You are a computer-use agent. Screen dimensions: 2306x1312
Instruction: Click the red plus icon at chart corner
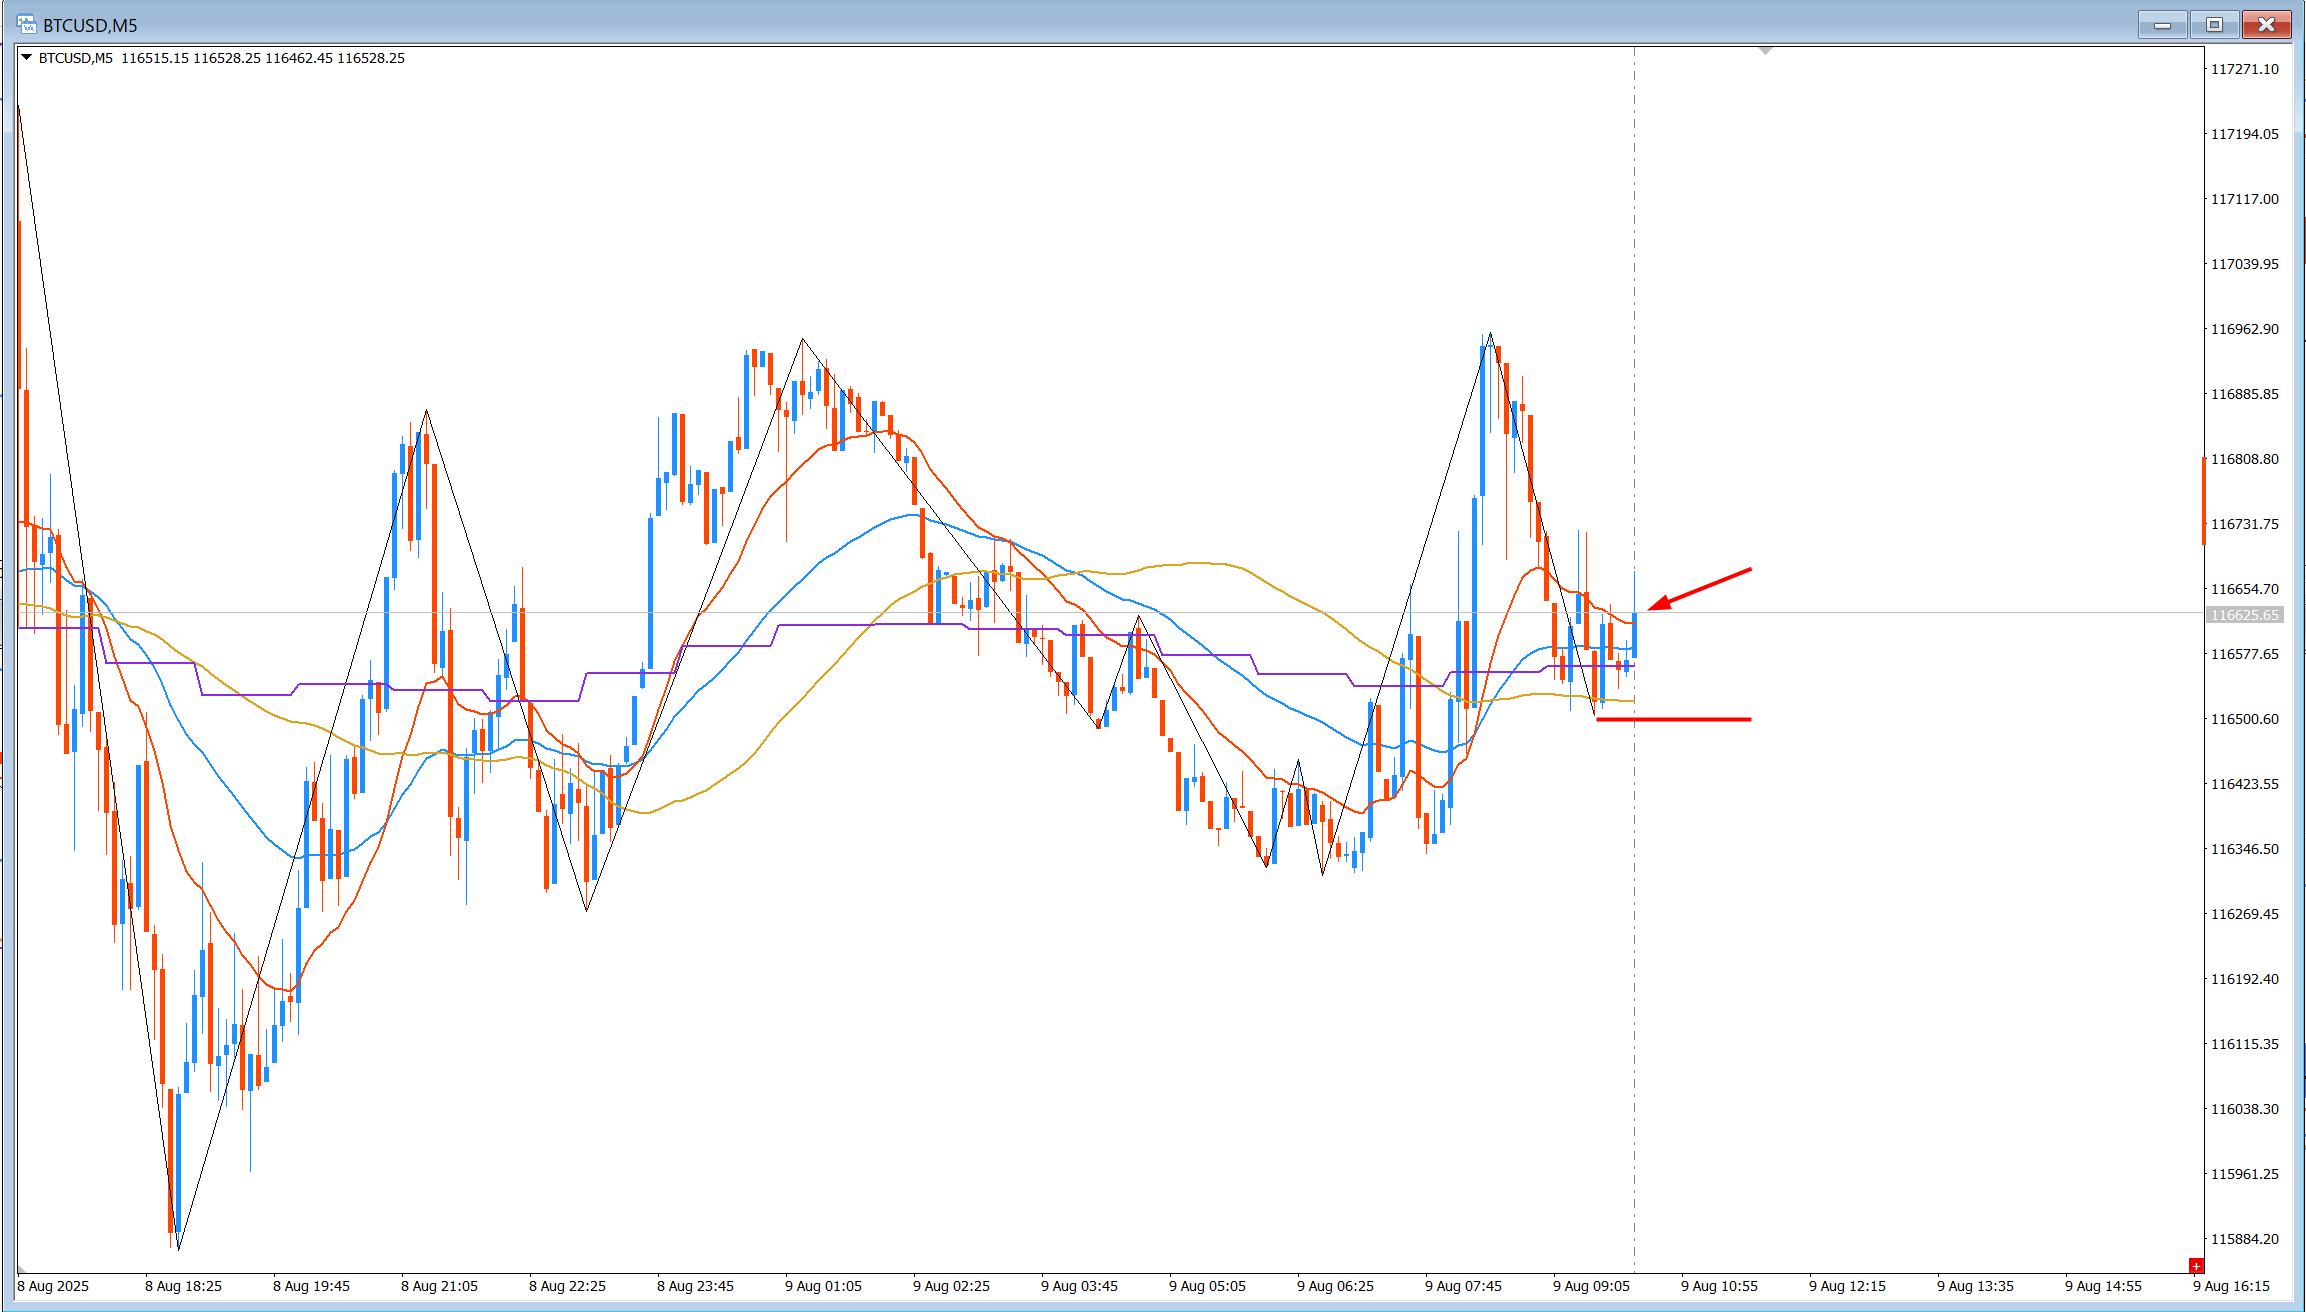pyautogui.click(x=2196, y=1266)
